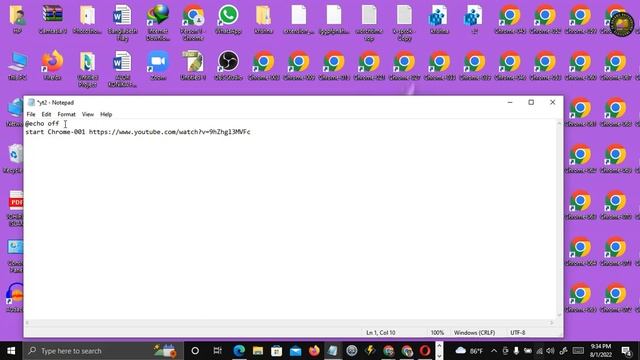Viewport: 640px width, 360px height.
Task: Select the Recycle Bin desktop icon
Action: click(x=15, y=158)
